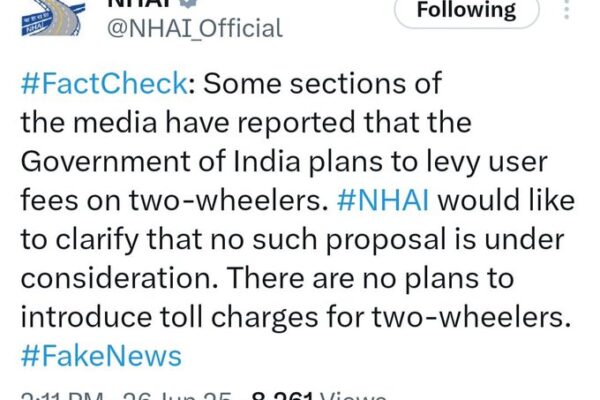Image resolution: width=600 pixels, height=400 pixels.
Task: Open the #FactCheck hashtag
Action: (106, 82)
